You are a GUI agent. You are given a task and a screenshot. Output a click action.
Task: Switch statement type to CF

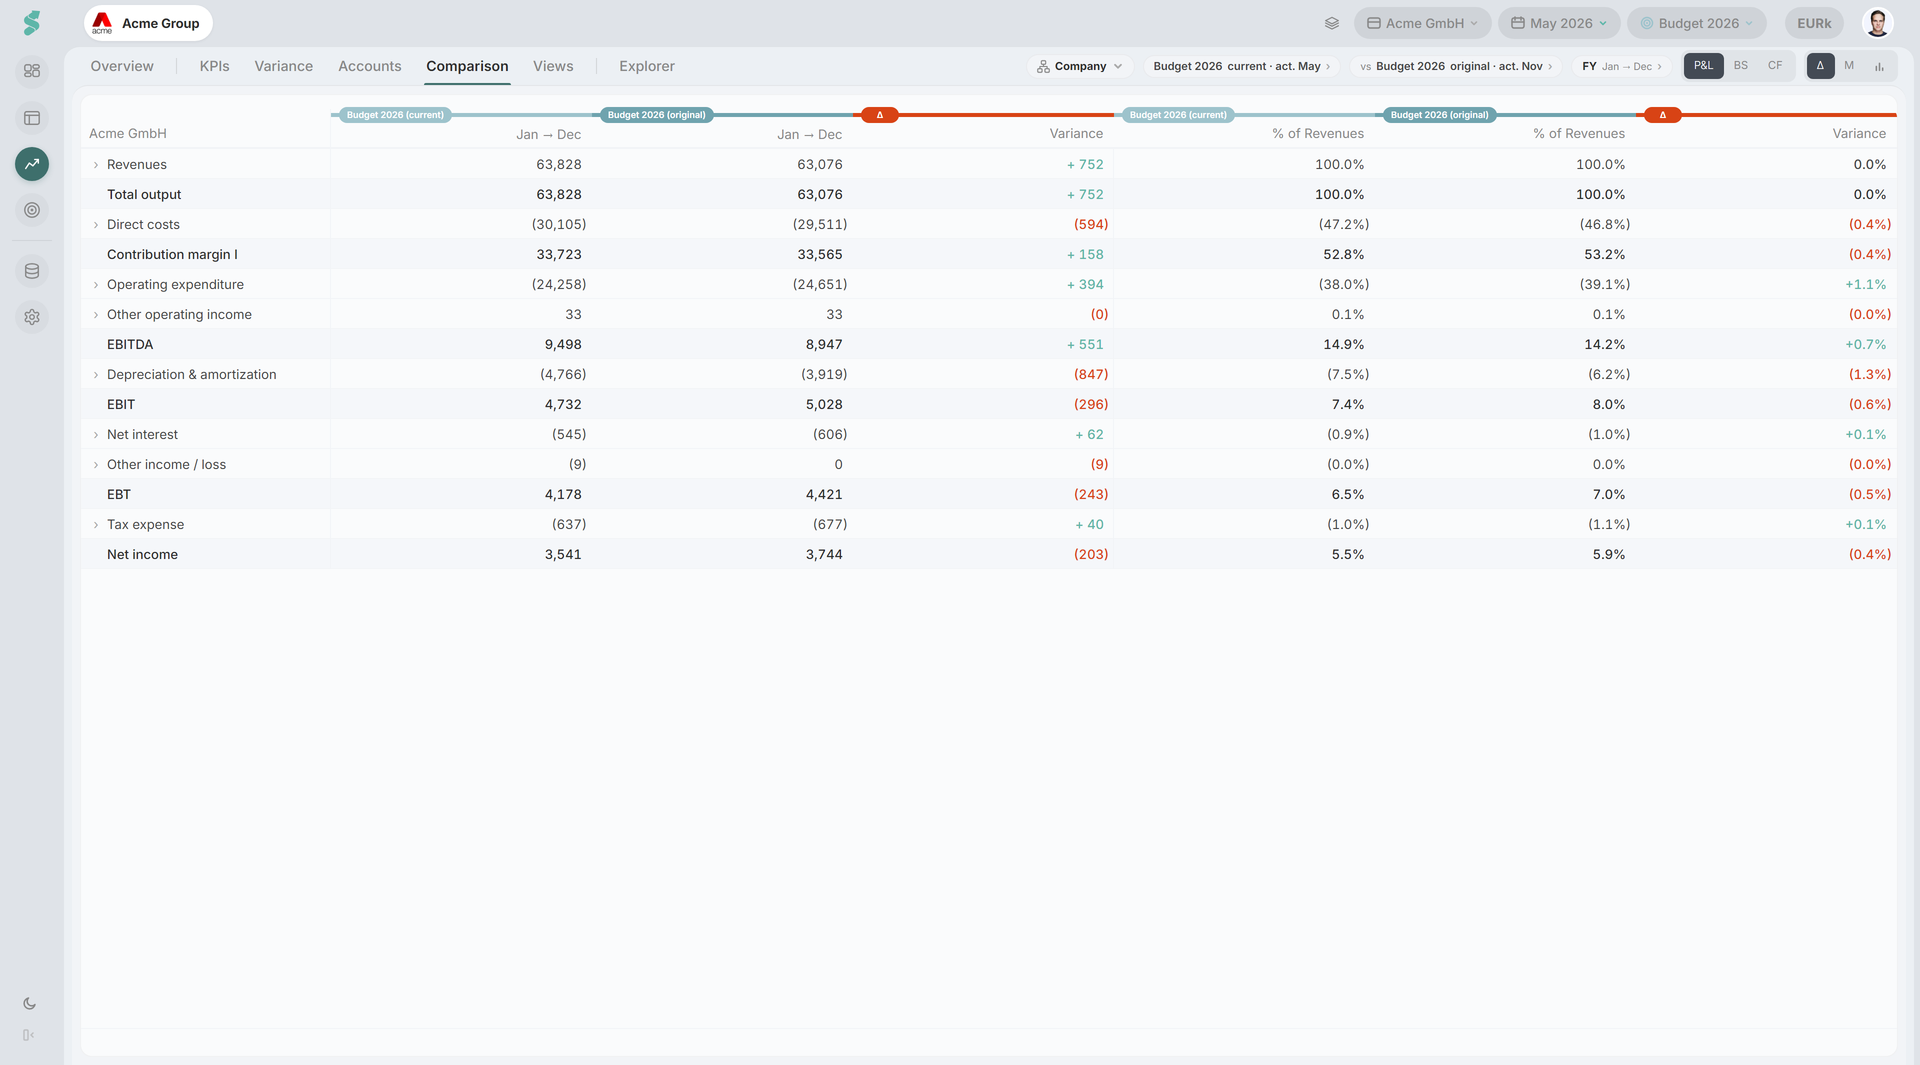pyautogui.click(x=1775, y=66)
